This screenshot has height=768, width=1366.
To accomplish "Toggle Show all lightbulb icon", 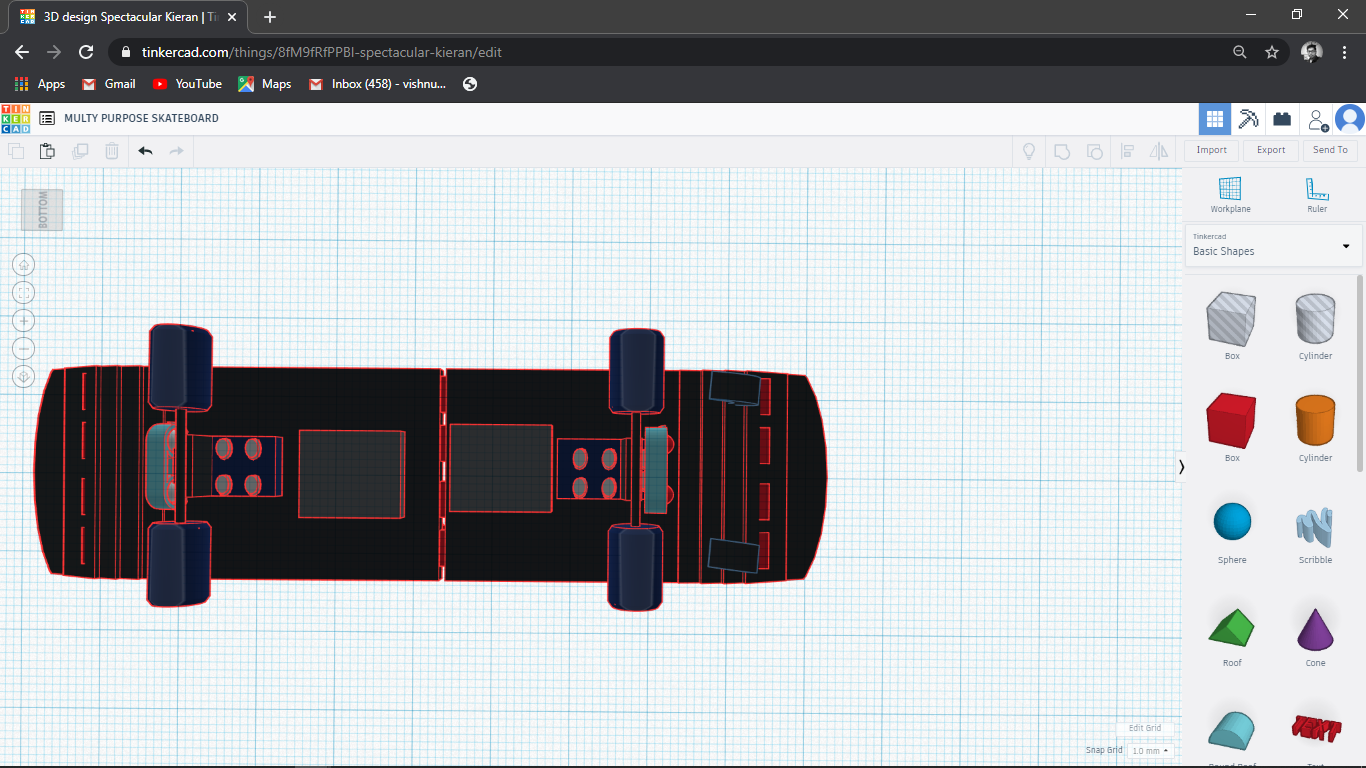I will [1027, 151].
